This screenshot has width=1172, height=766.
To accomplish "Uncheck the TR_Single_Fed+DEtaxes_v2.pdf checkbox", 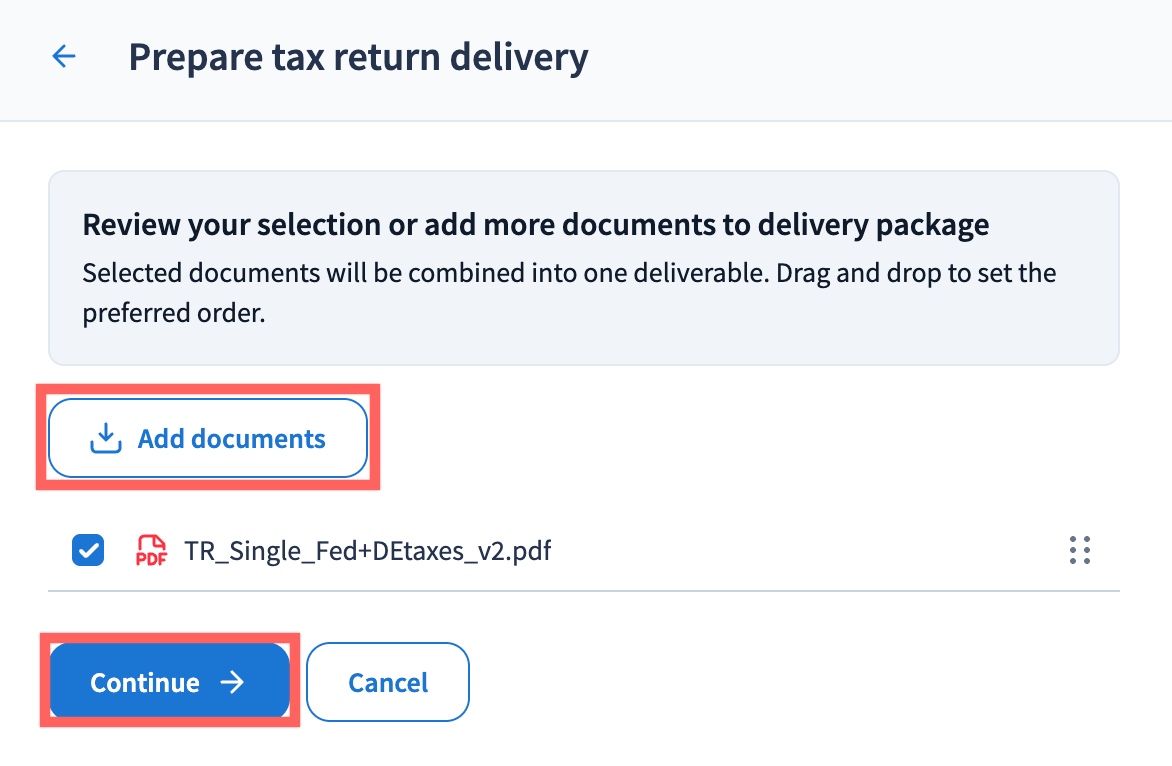I will click(x=88, y=550).
